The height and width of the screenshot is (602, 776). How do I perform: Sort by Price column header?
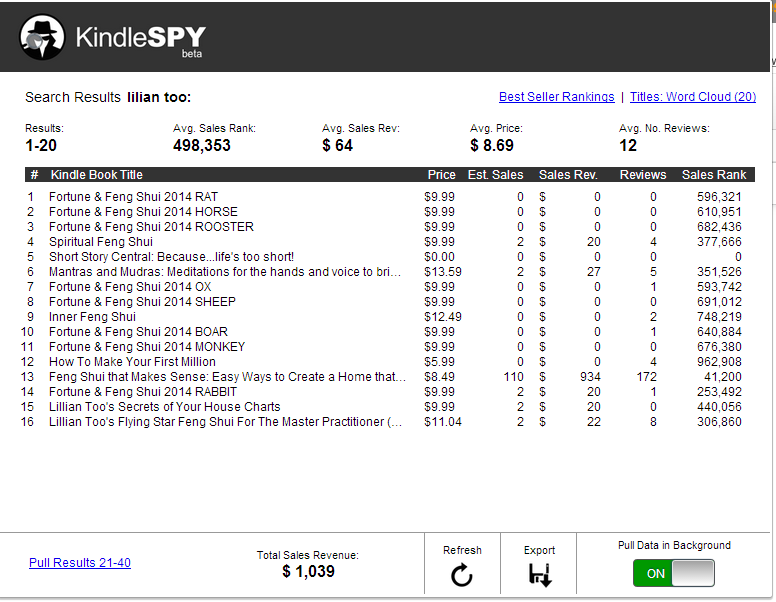(441, 175)
